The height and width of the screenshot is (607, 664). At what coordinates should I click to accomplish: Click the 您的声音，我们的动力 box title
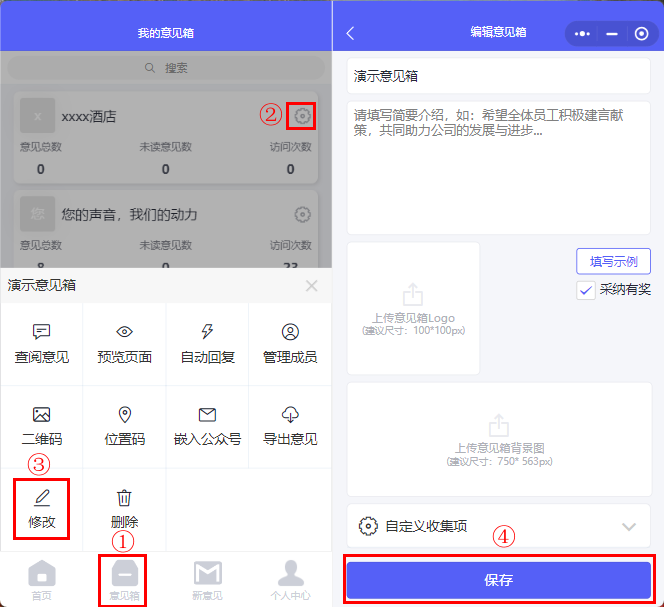click(x=130, y=215)
